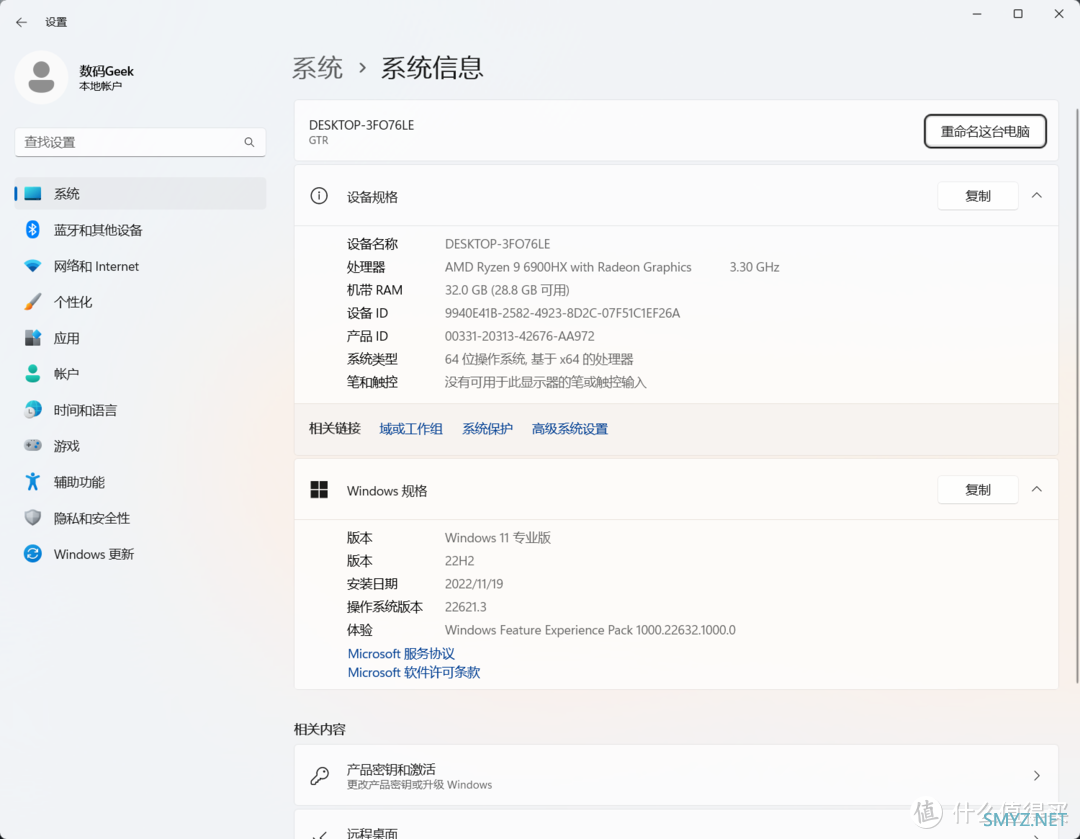
Task: Open 隐私和安全性 settings
Action: [x=140, y=517]
